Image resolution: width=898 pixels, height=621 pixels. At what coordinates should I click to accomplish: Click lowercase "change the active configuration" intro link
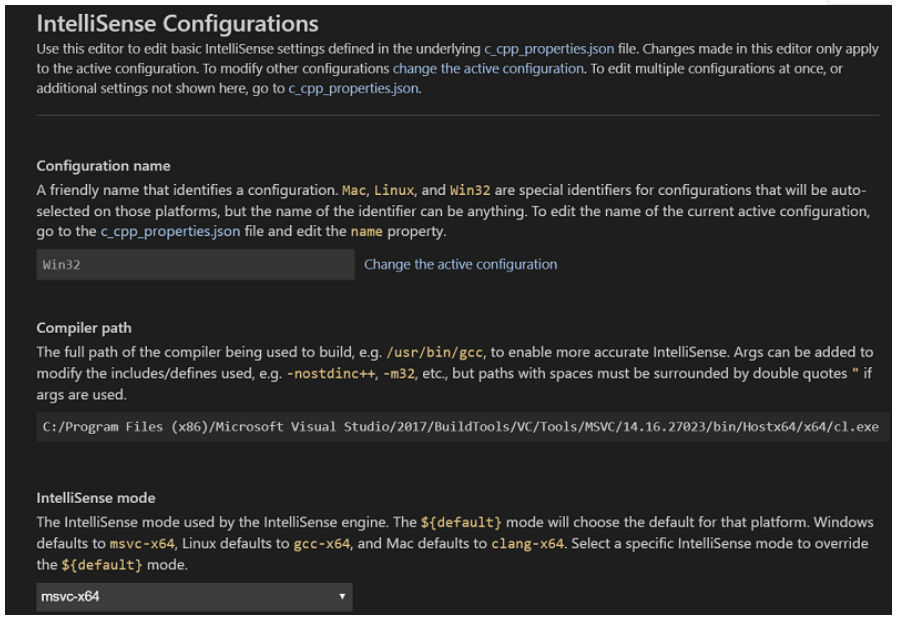(488, 68)
